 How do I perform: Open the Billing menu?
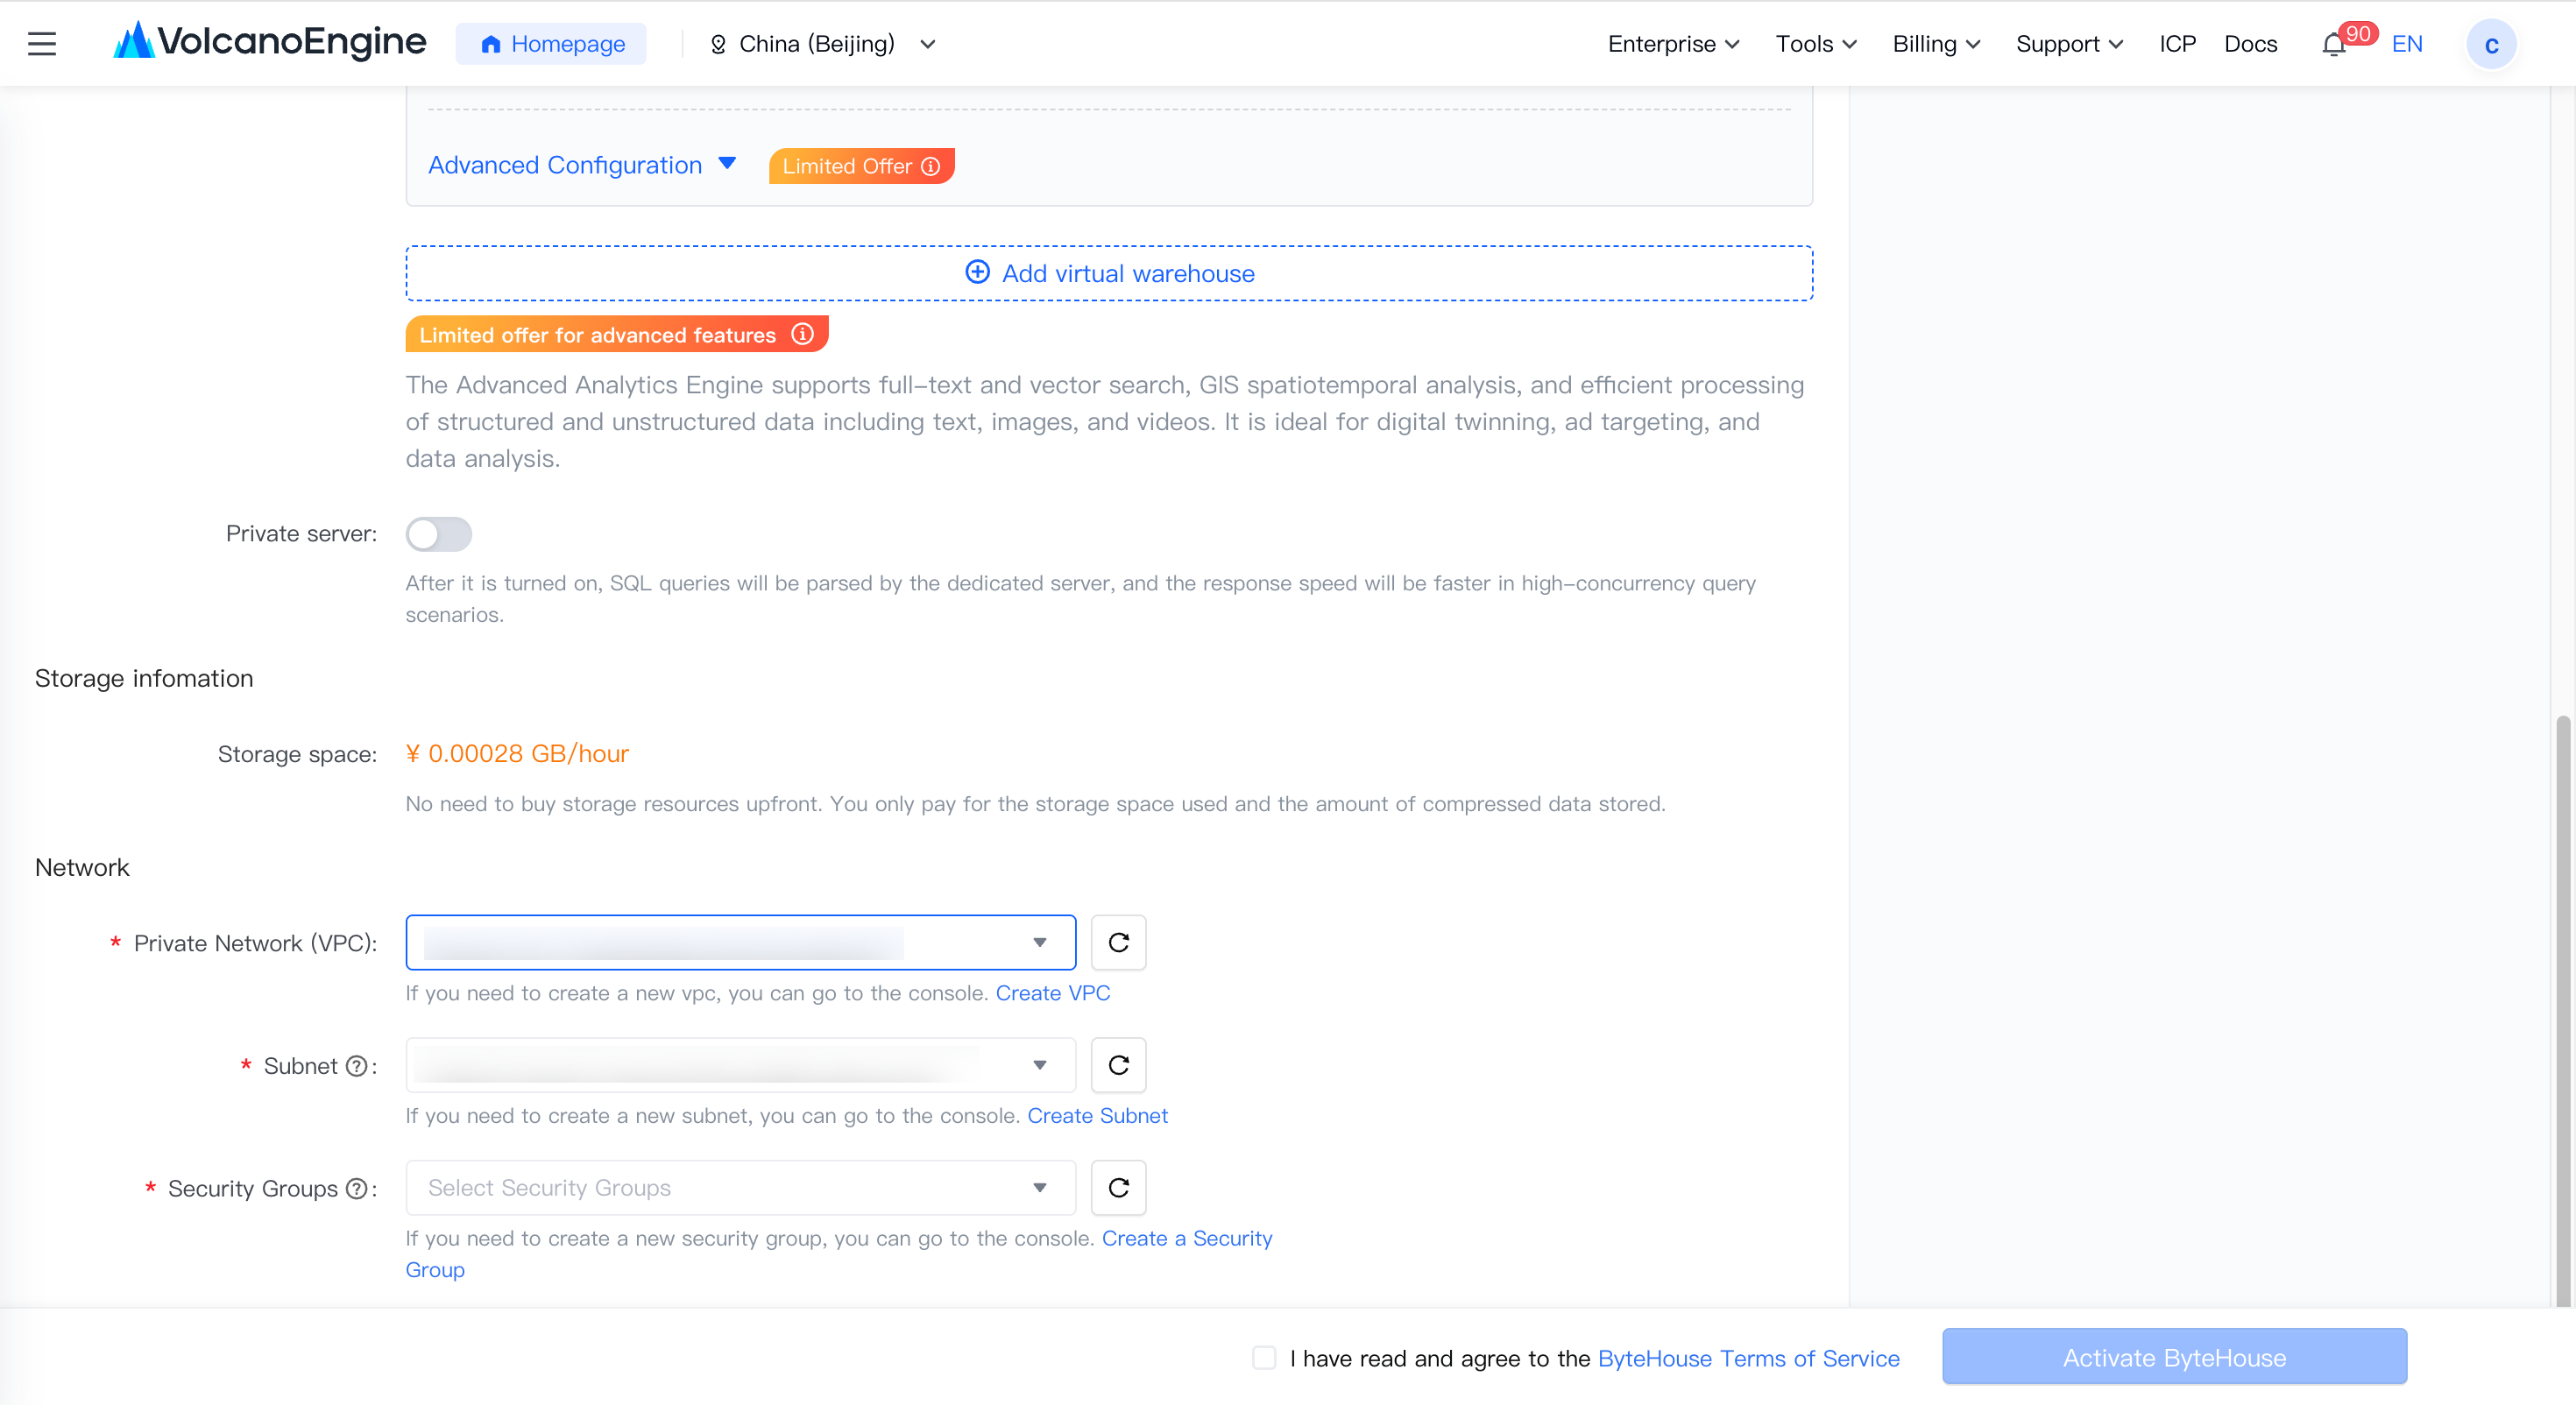pyautogui.click(x=1935, y=44)
